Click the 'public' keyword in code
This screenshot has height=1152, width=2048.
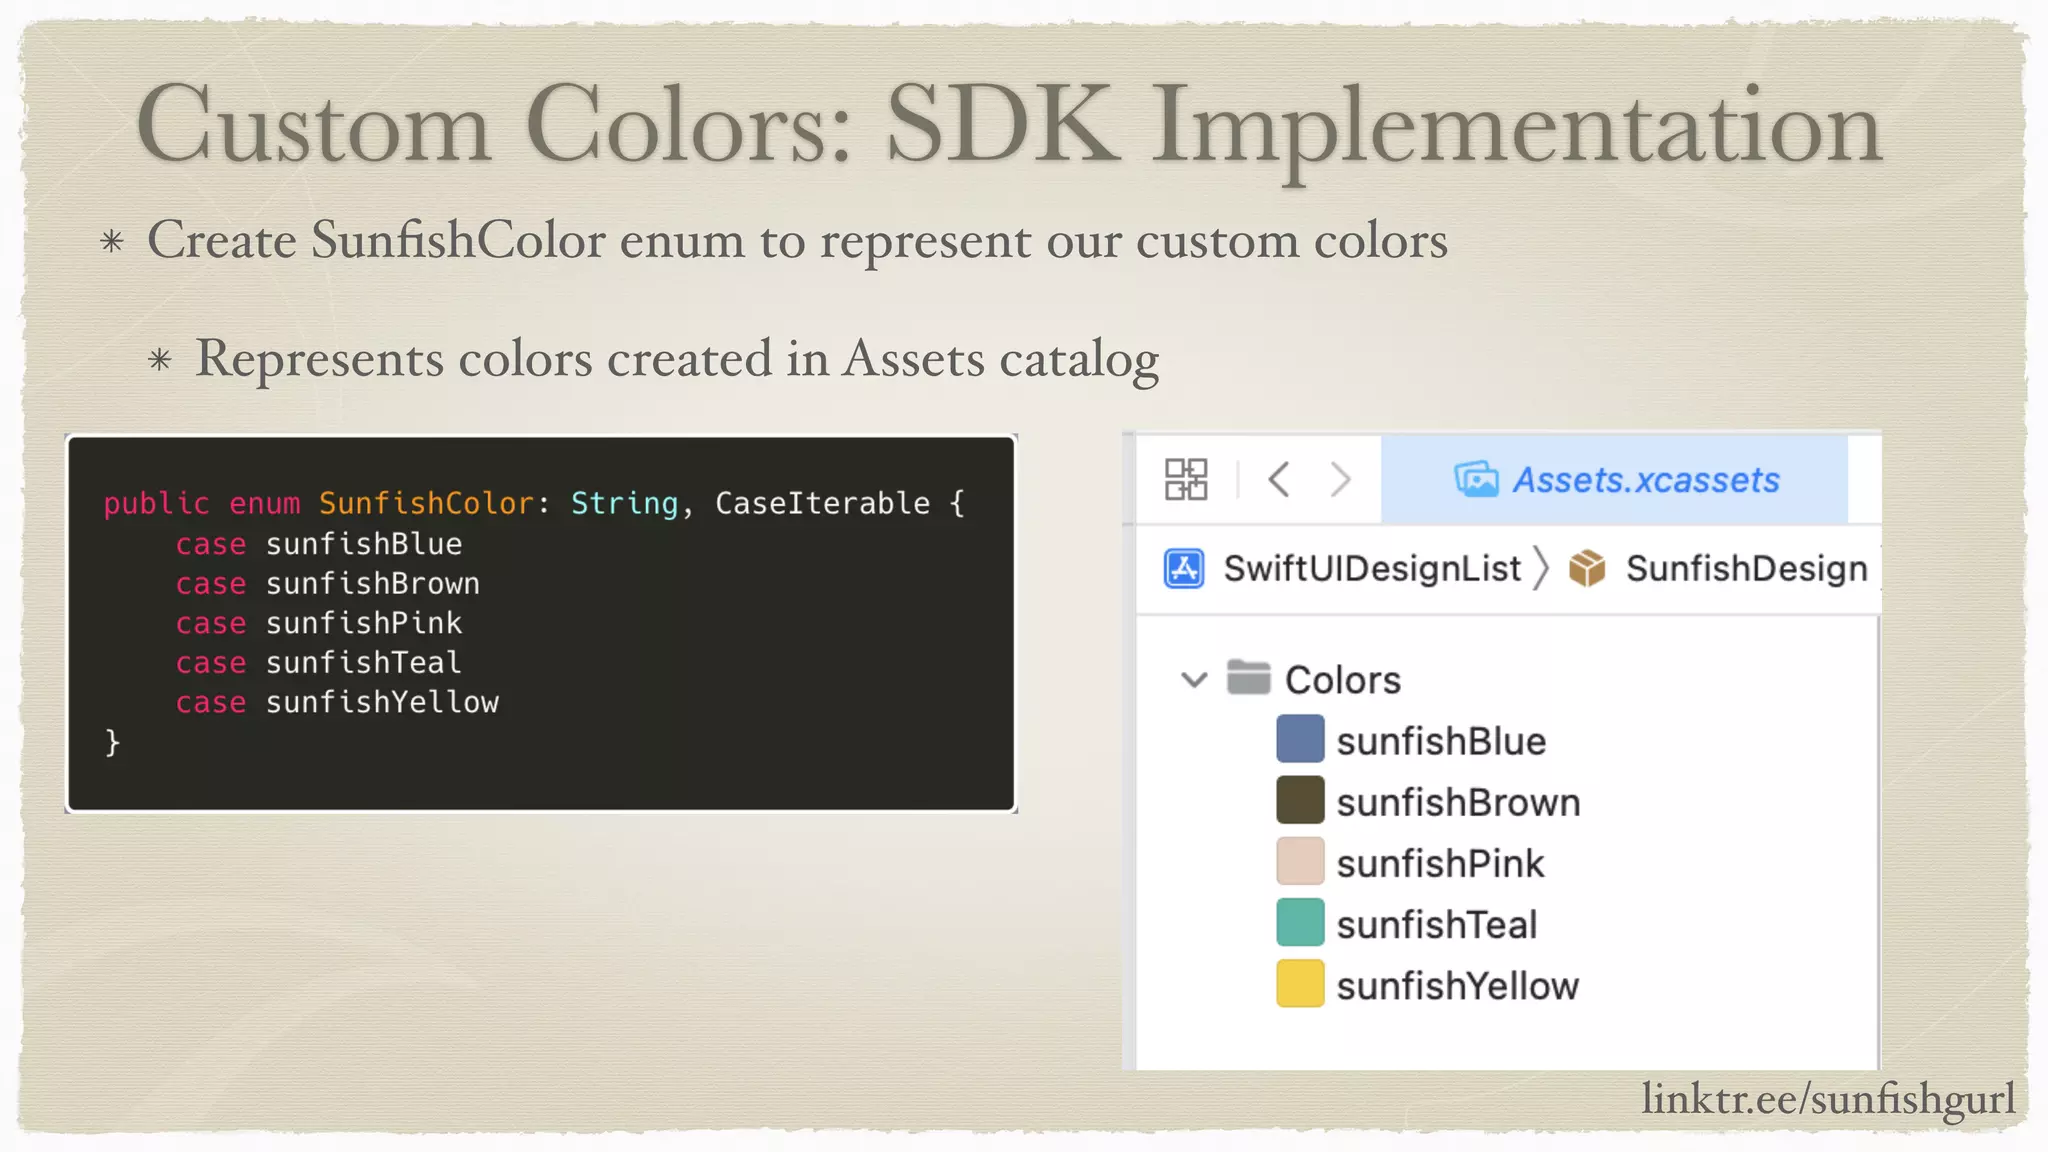(x=156, y=503)
